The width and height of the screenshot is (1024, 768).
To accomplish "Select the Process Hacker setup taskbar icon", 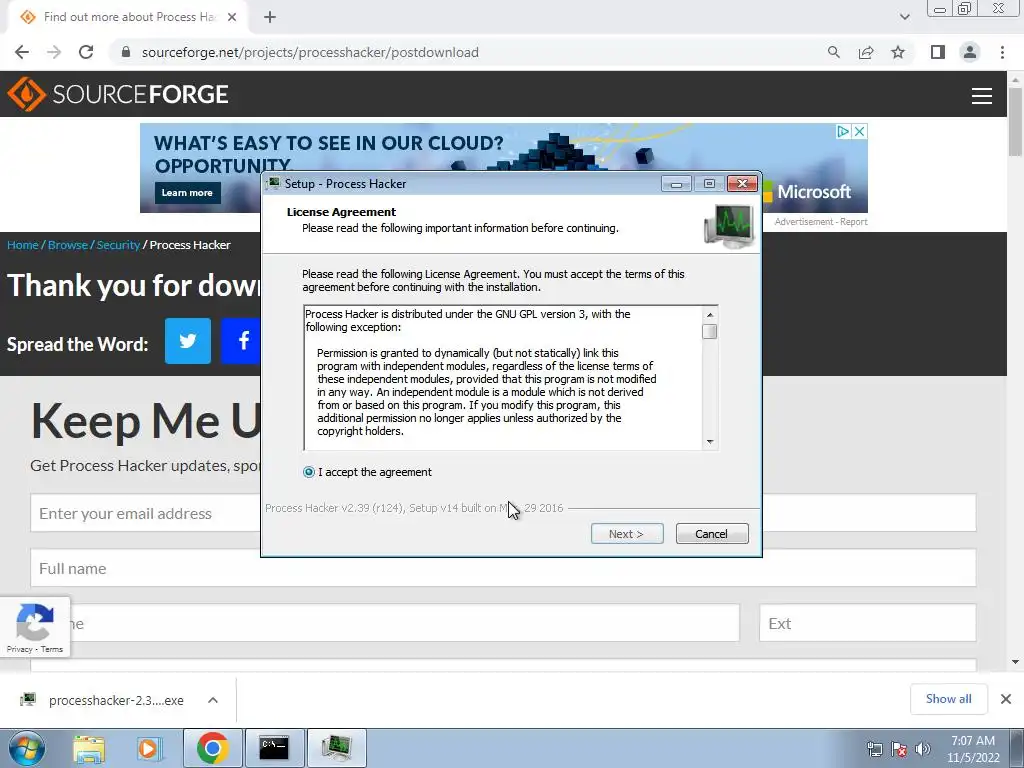I will (336, 748).
